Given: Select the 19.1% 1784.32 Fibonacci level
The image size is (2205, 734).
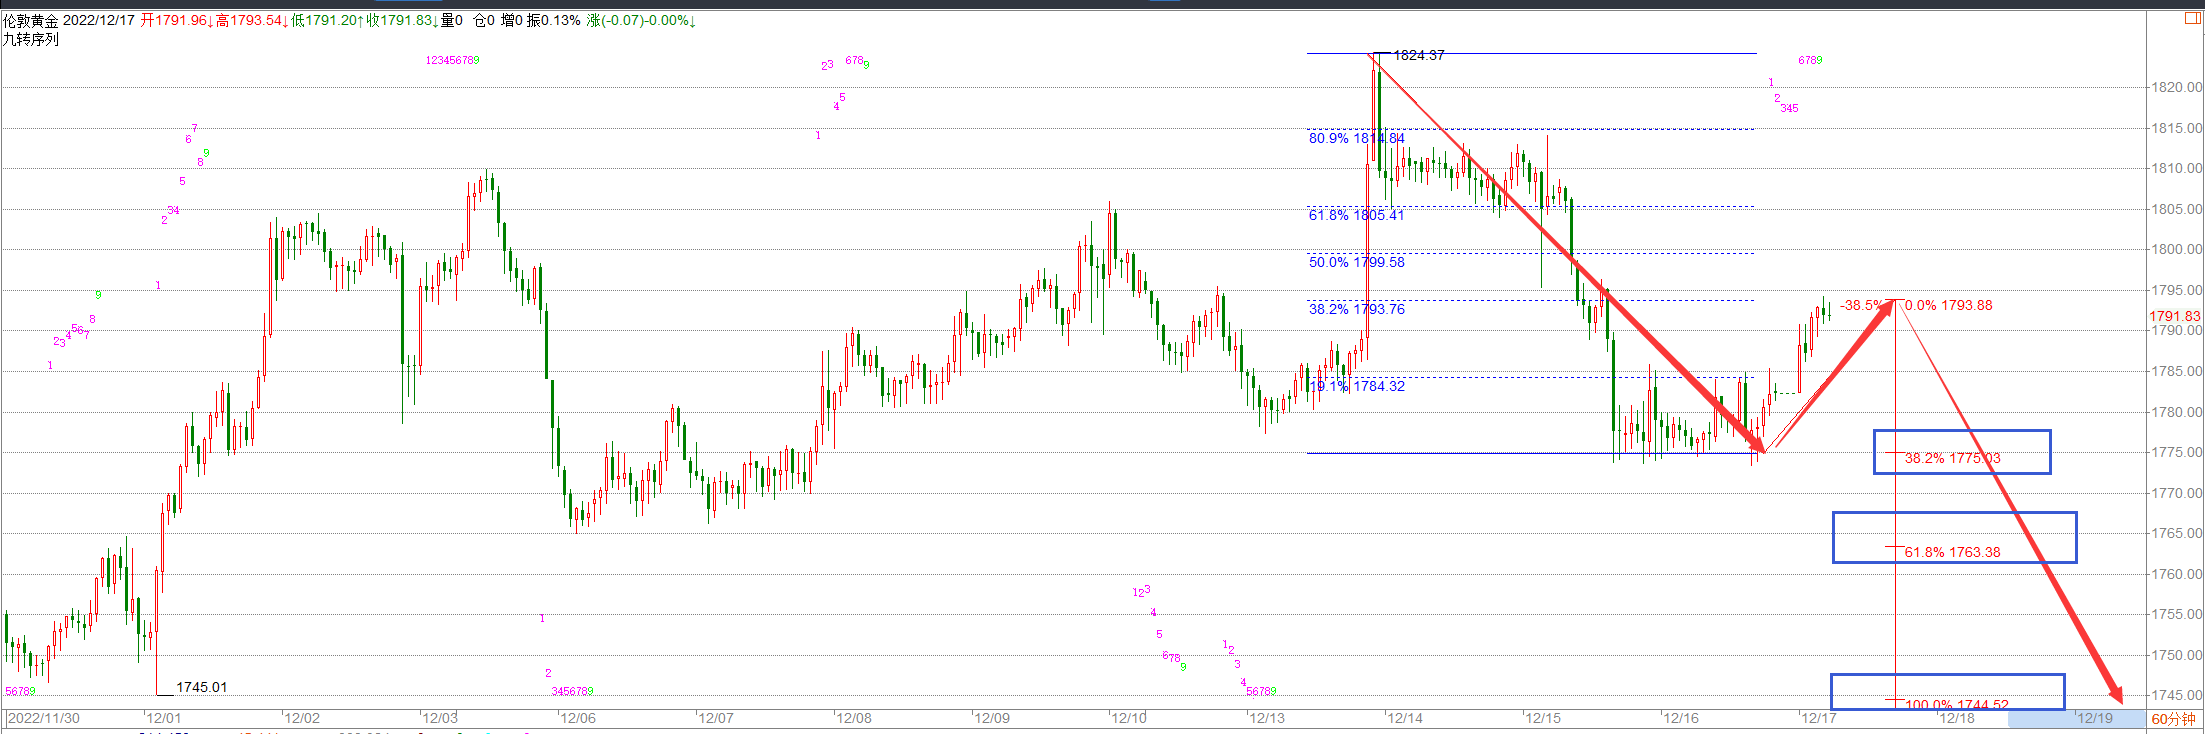Looking at the screenshot, I should pyautogui.click(x=1357, y=386).
